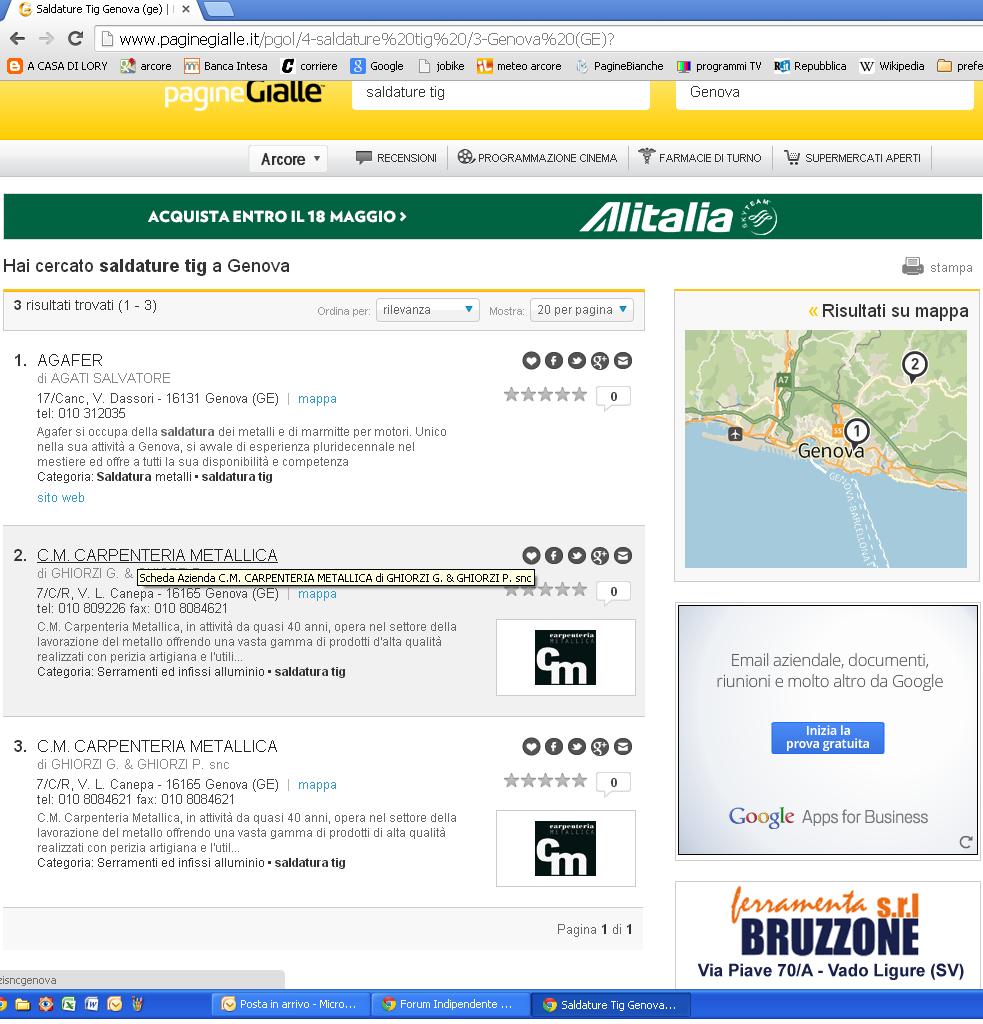Click the Risultati su mappa heading link

coord(888,311)
